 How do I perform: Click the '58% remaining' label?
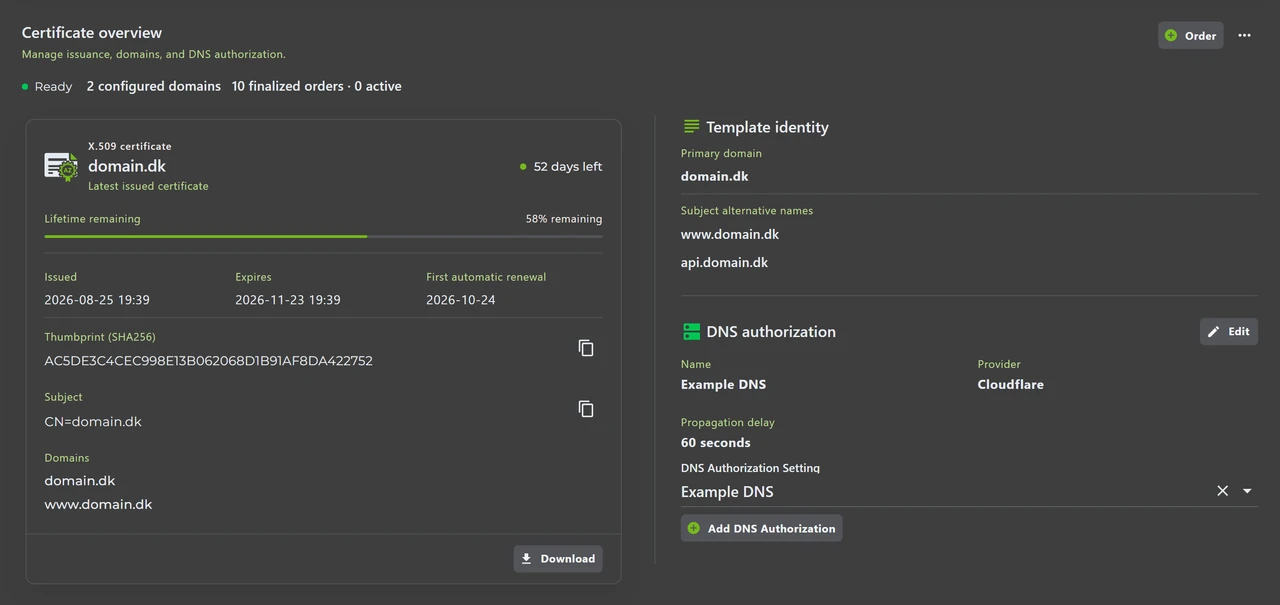564,219
